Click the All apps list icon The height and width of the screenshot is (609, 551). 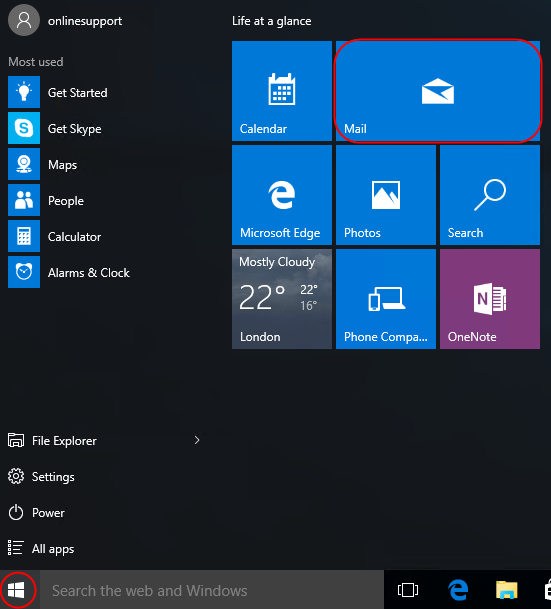[16, 548]
